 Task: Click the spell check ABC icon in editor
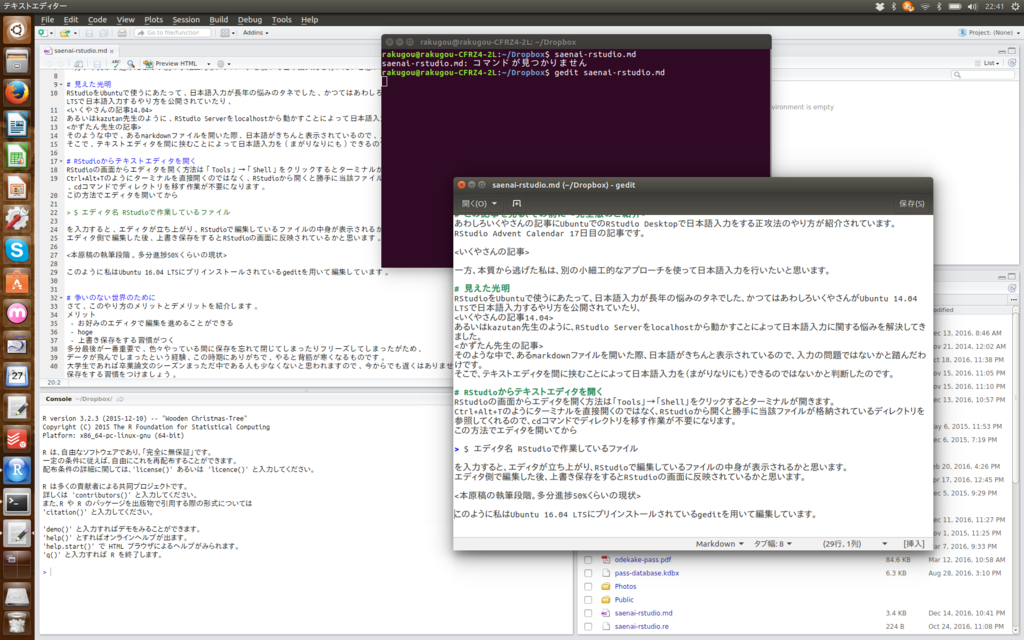coord(116,63)
